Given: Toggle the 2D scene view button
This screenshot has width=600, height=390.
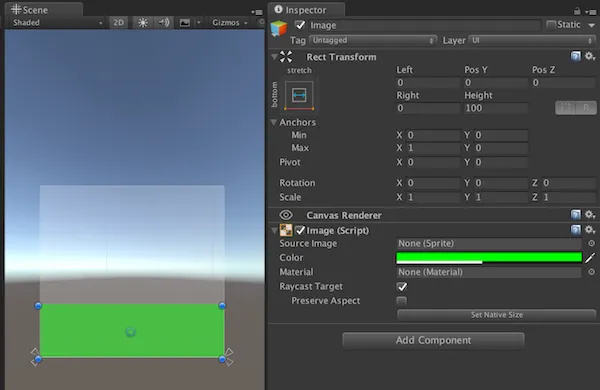Looking at the screenshot, I should click(x=119, y=23).
